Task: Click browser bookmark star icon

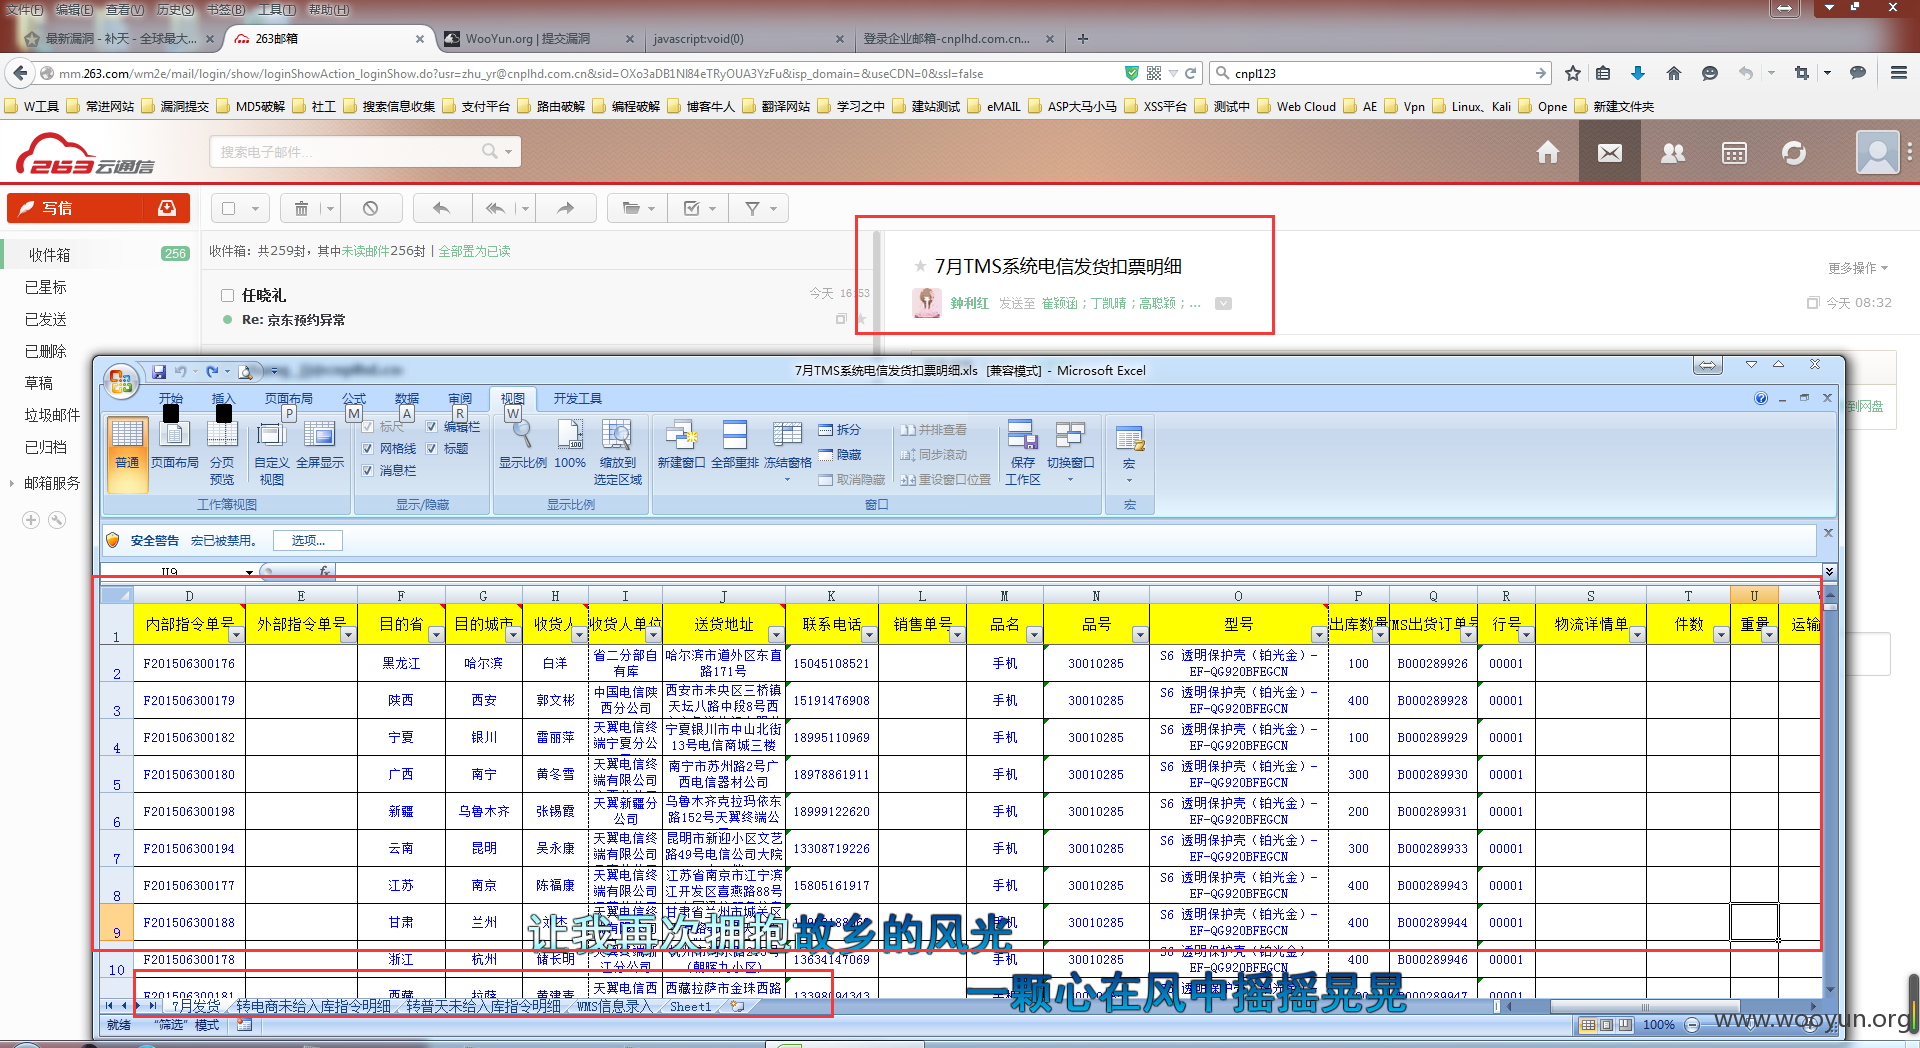Action: pyautogui.click(x=1573, y=73)
